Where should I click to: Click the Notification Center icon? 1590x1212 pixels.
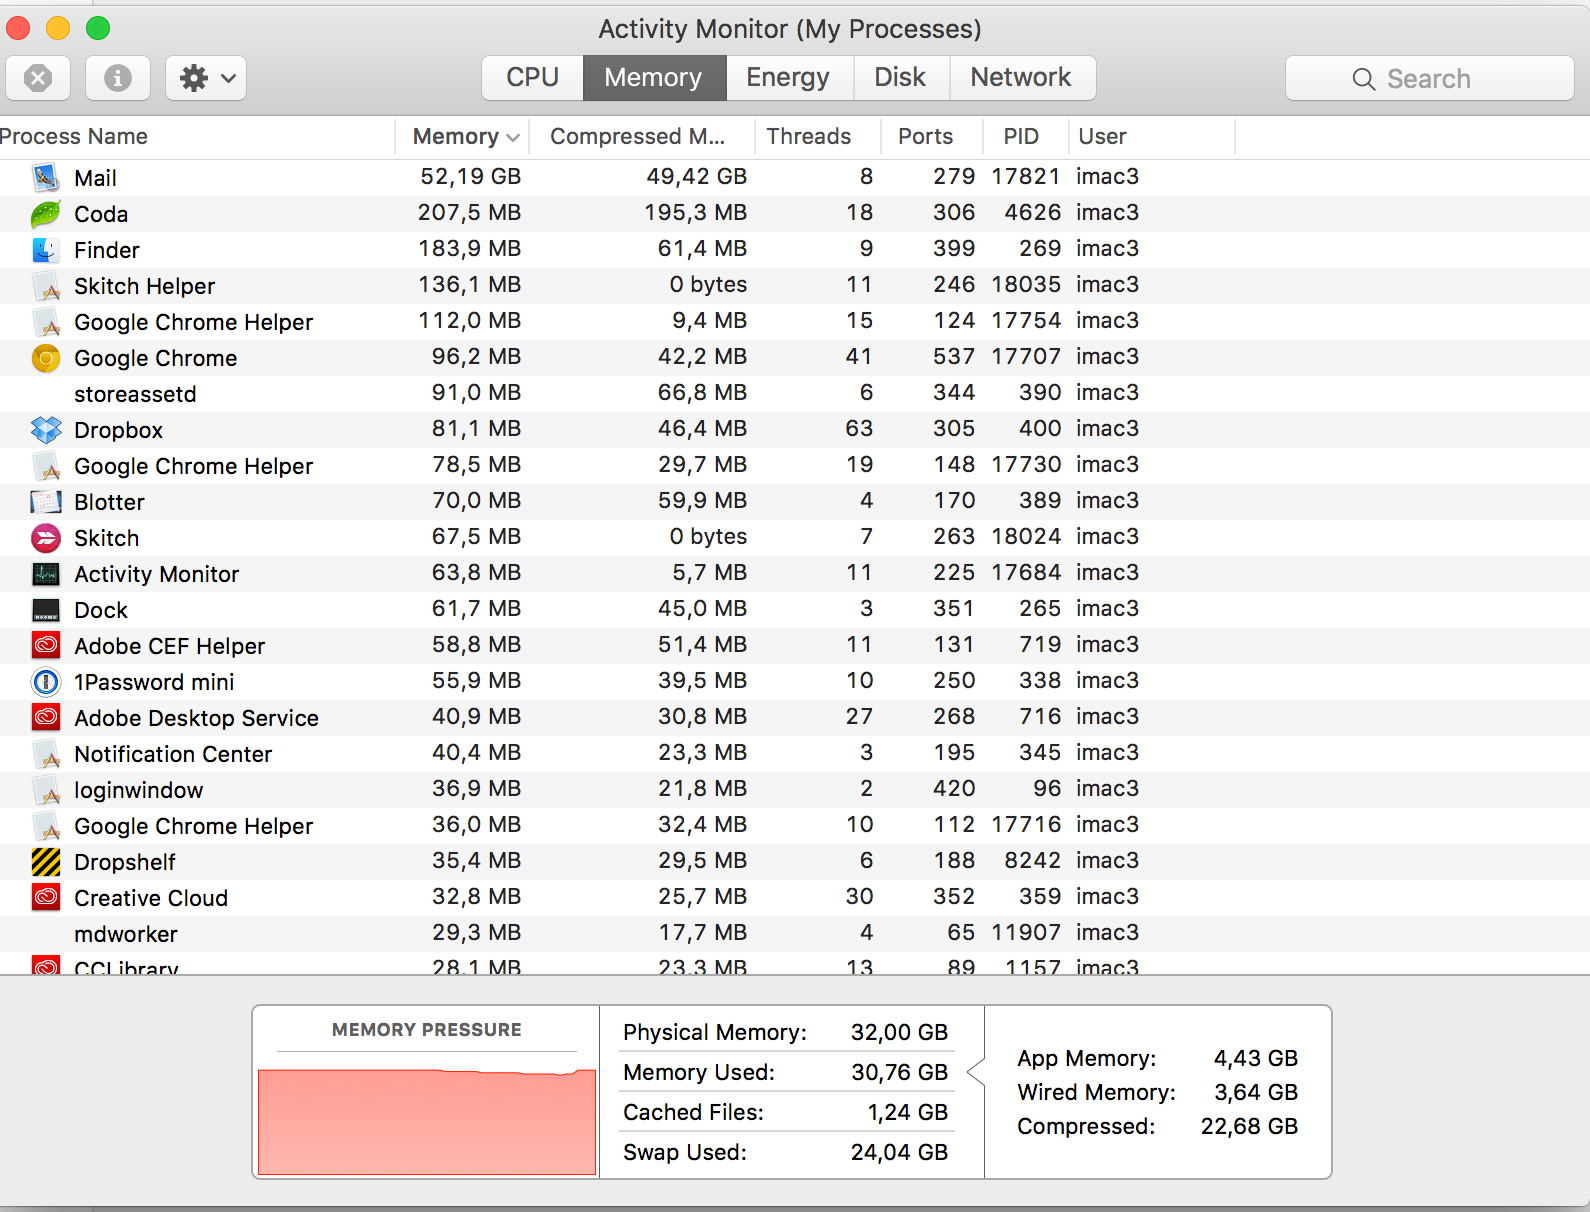(x=46, y=754)
